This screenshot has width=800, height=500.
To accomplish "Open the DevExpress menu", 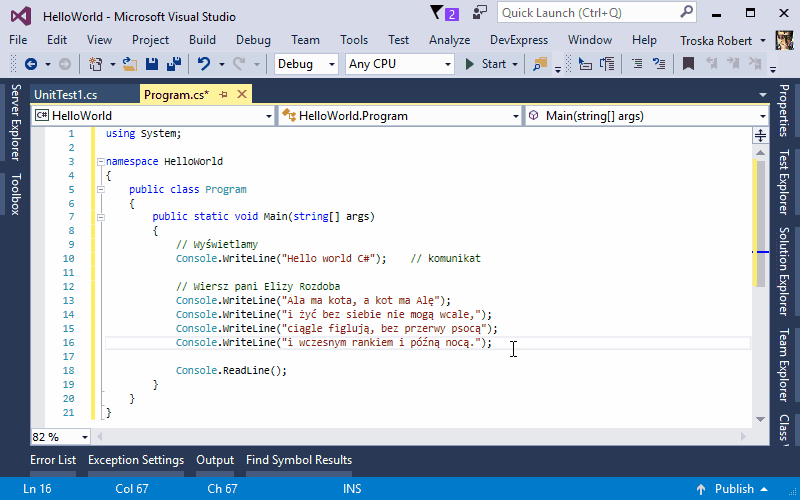I will (519, 40).
